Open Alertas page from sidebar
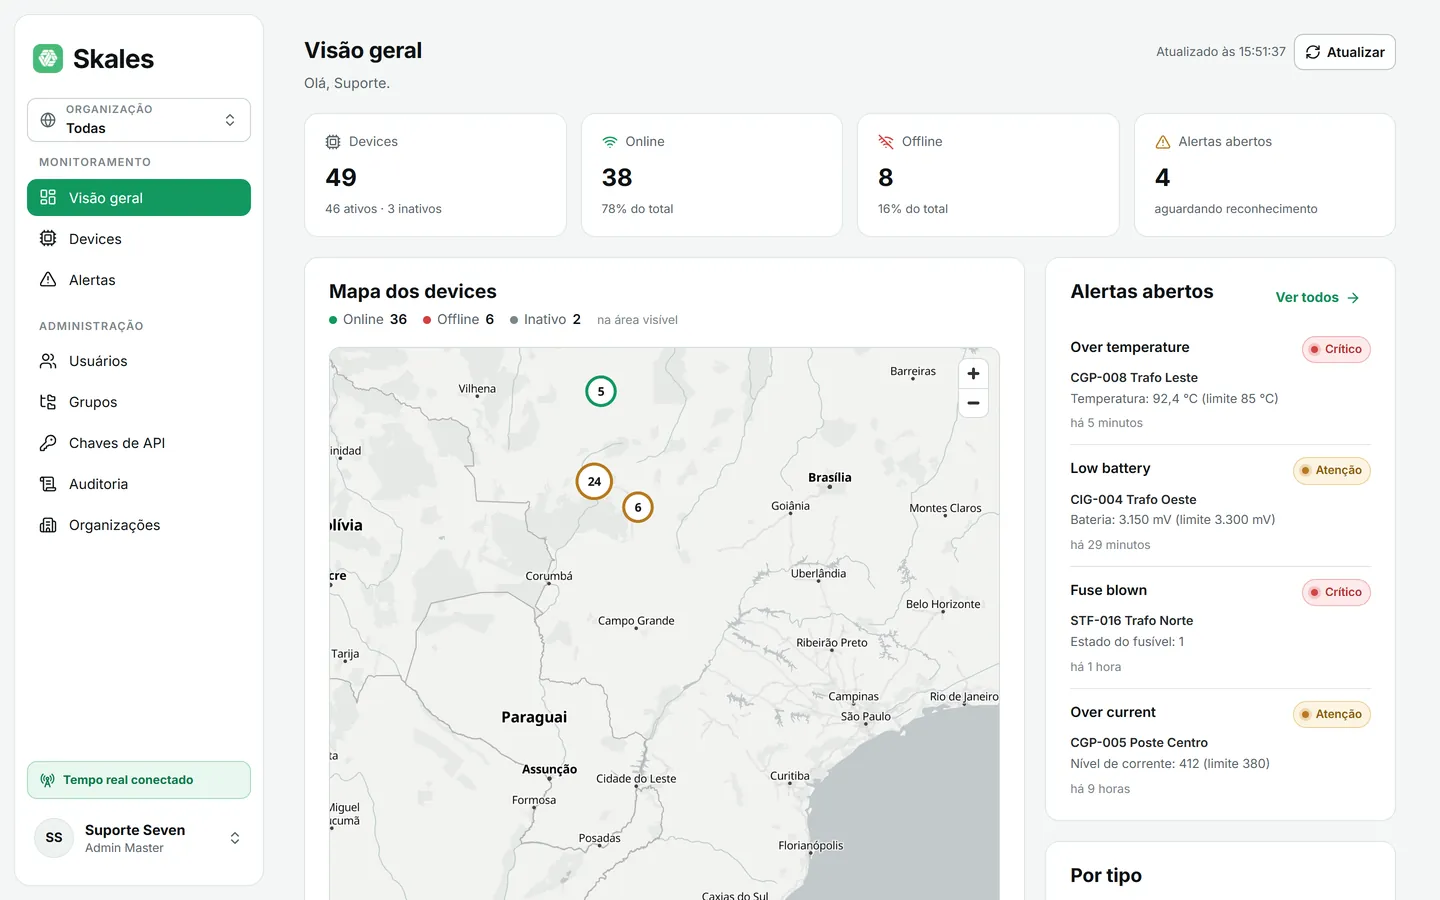Viewport: 1440px width, 900px height. pyautogui.click(x=139, y=280)
